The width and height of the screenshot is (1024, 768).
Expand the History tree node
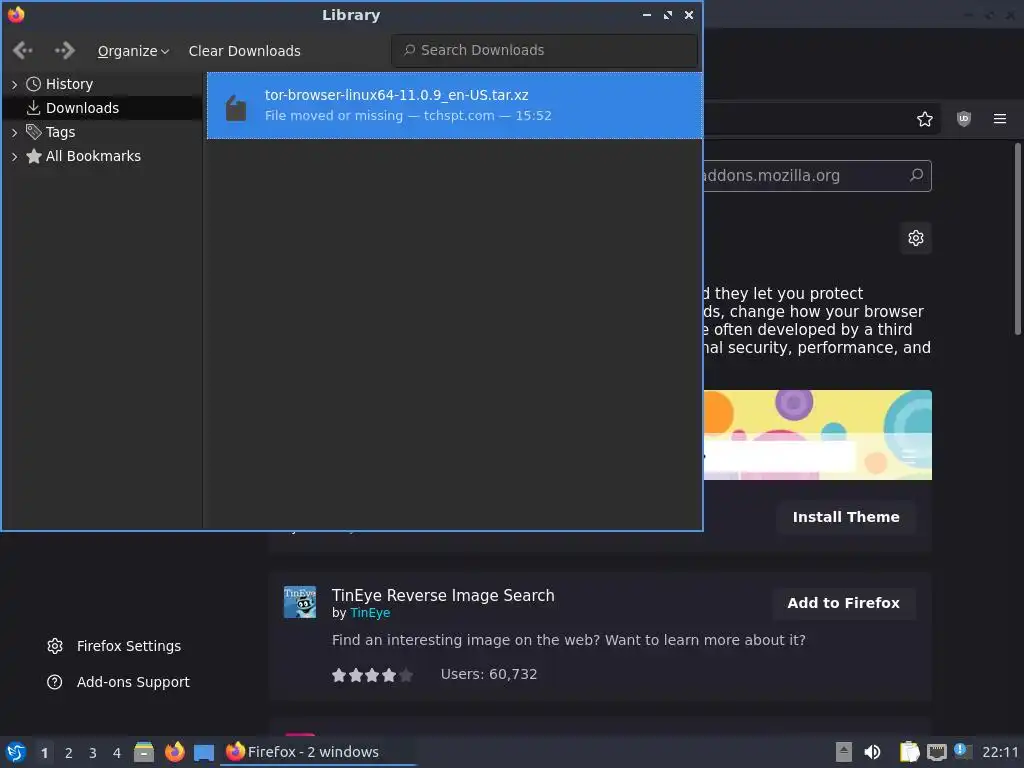tap(14, 84)
